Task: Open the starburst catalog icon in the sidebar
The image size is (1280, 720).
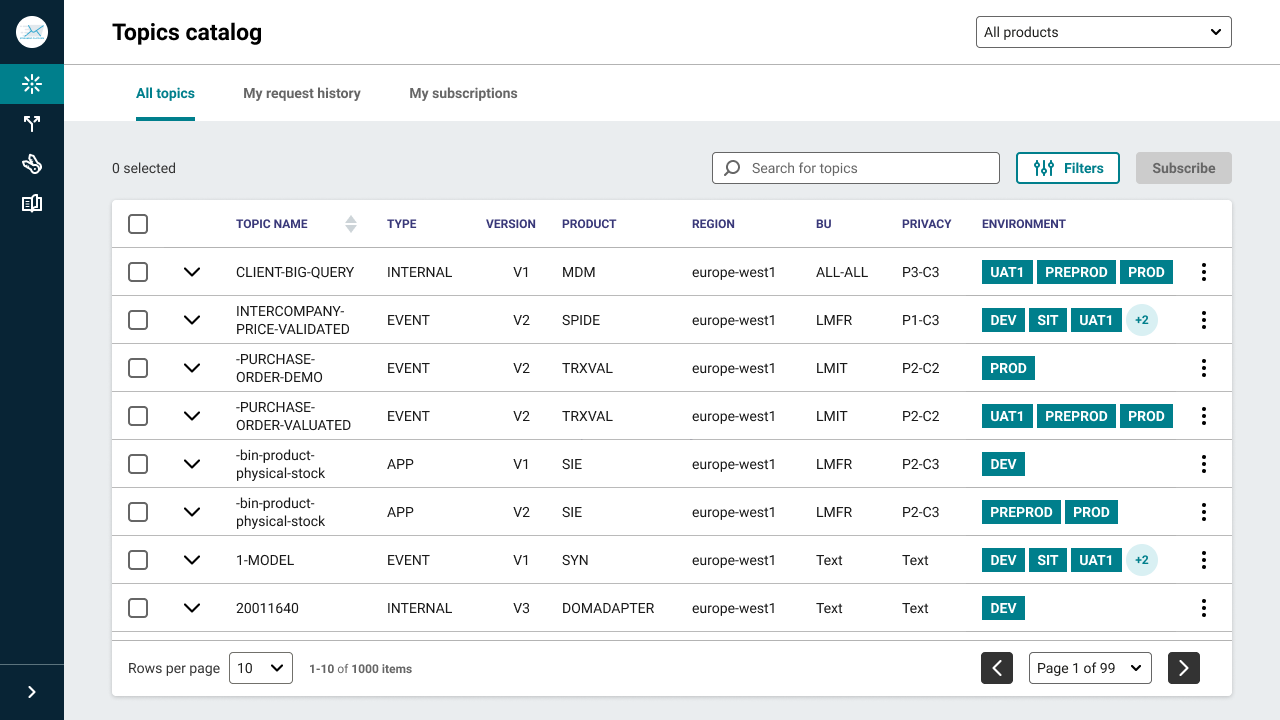Action: 32,84
